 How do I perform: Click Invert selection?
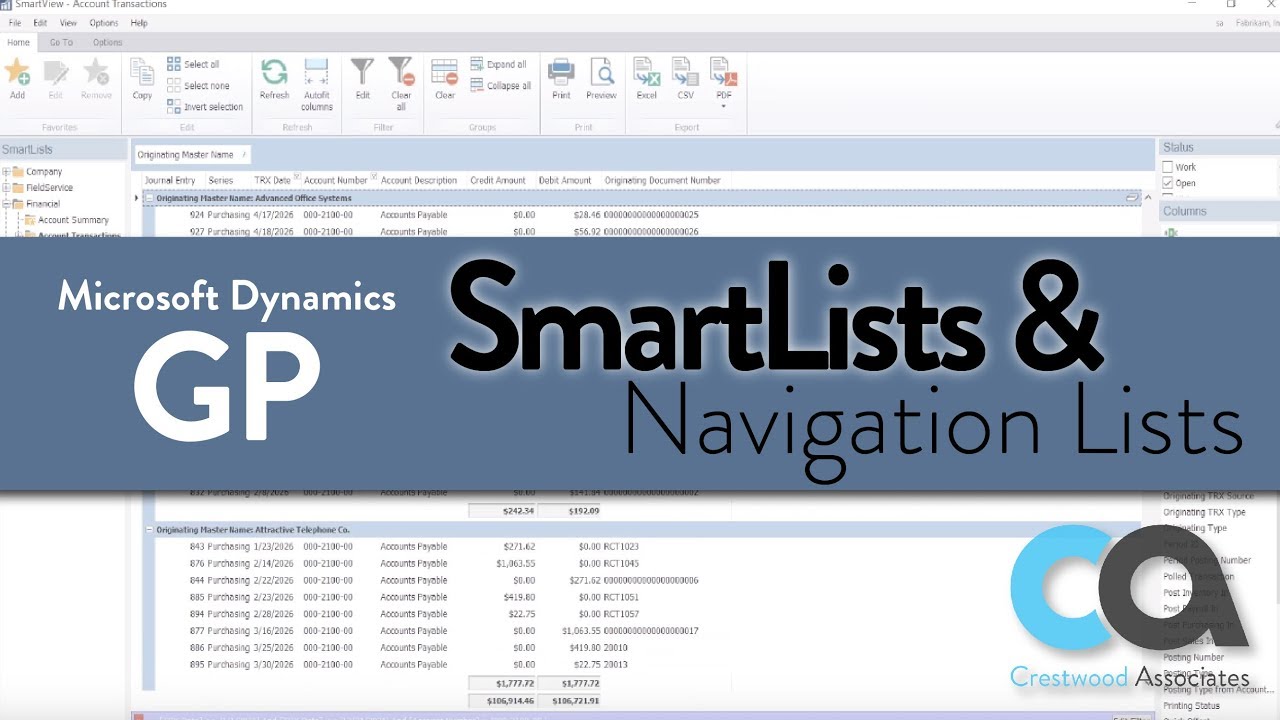click(205, 107)
